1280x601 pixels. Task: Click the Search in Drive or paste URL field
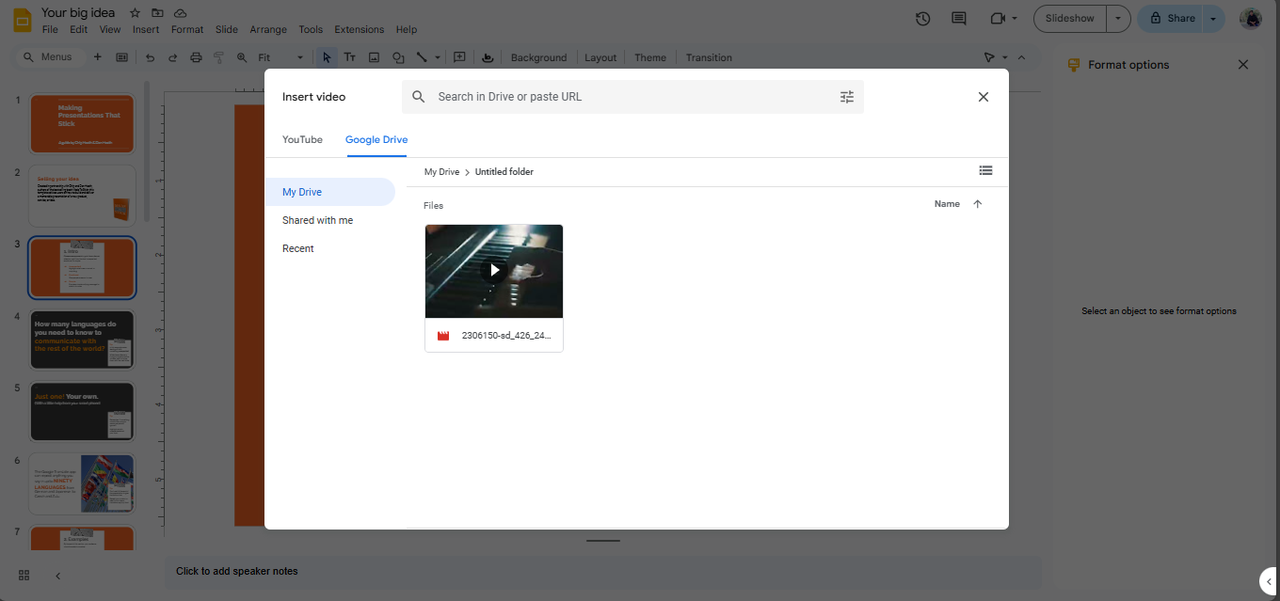pyautogui.click(x=633, y=97)
